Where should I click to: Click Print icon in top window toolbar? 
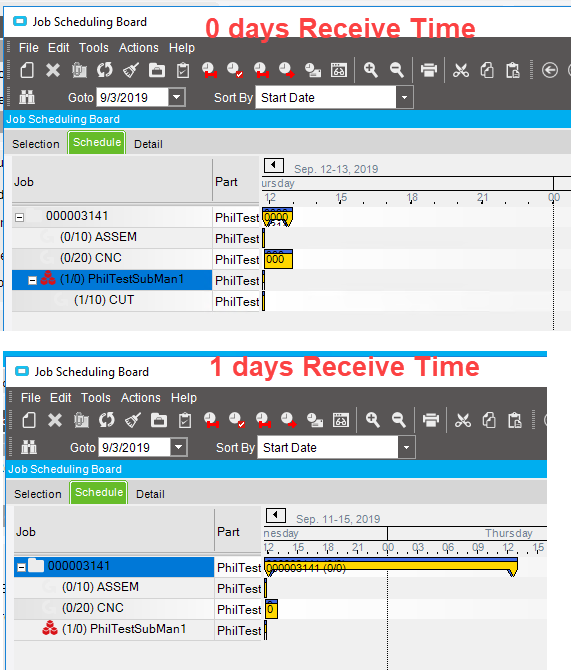click(x=429, y=70)
